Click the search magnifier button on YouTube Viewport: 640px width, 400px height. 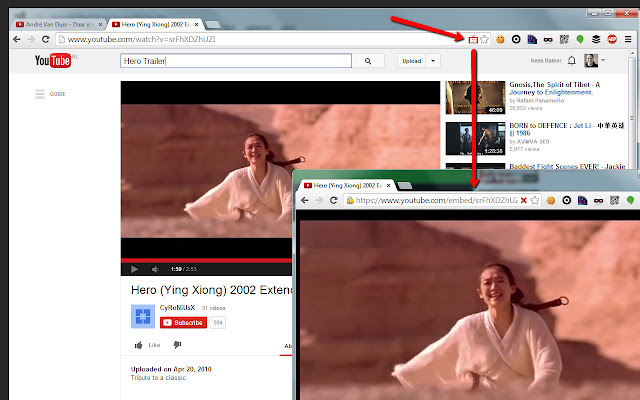(368, 61)
